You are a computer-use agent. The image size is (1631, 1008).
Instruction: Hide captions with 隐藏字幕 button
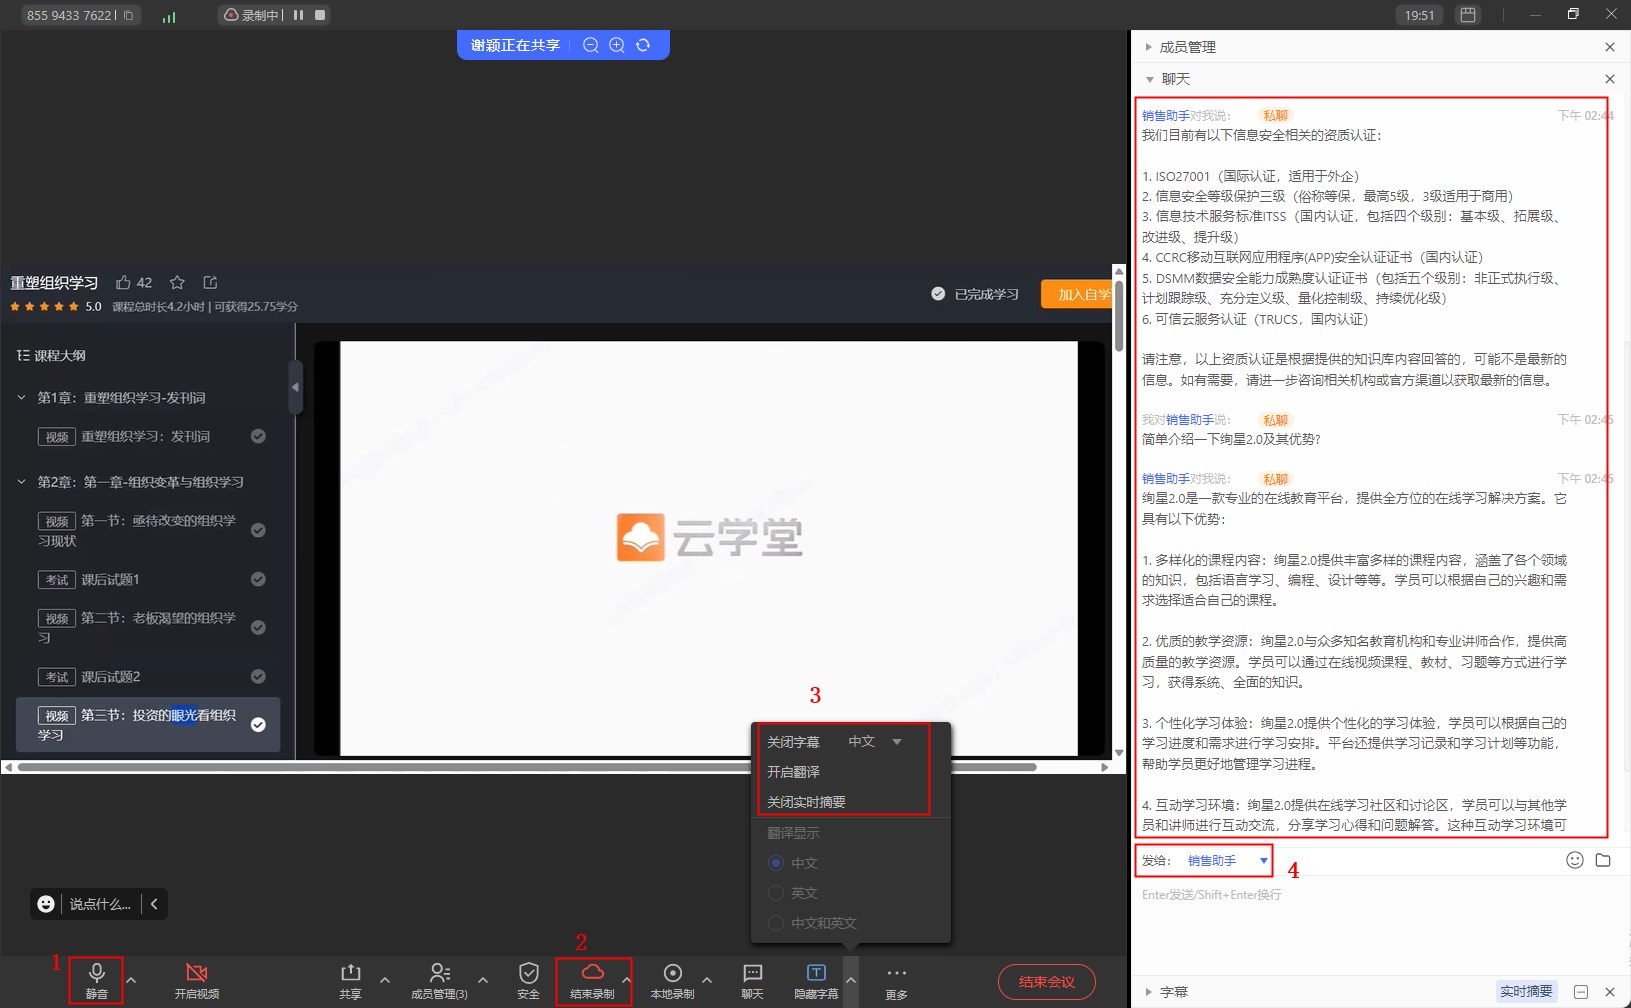816,980
